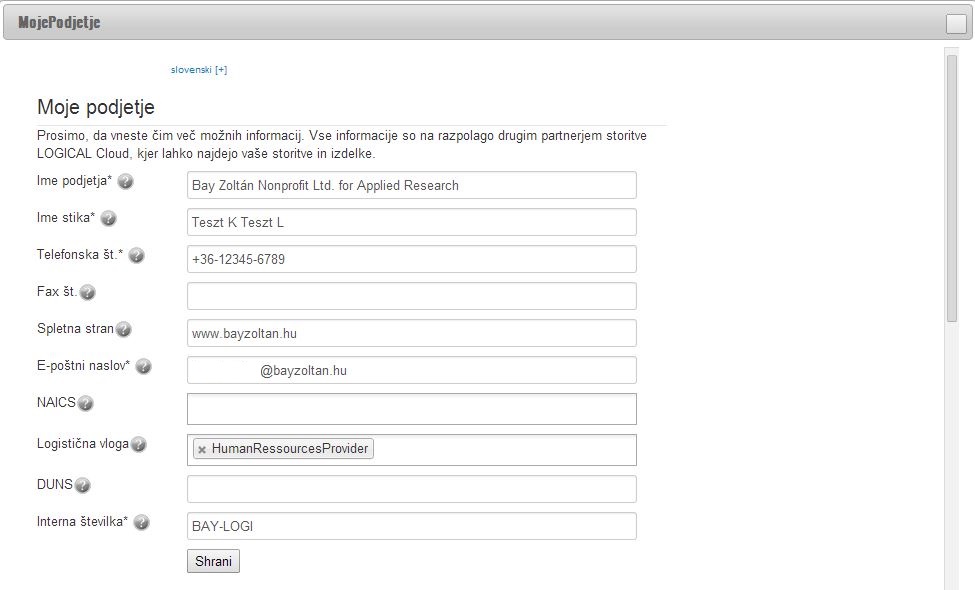Remove the HumanRessourcesProvider tag

(x=201, y=449)
